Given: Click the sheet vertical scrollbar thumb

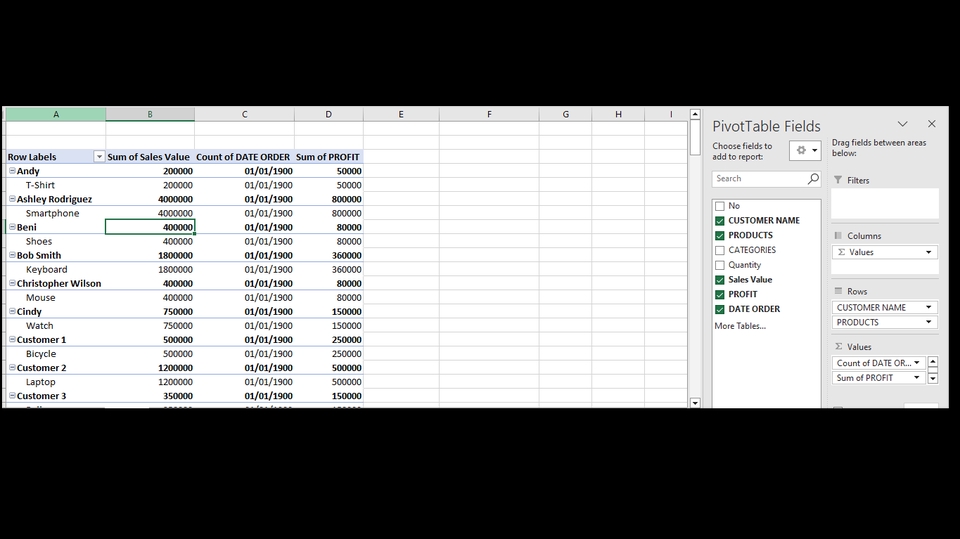Looking at the screenshot, I should pos(695,138).
